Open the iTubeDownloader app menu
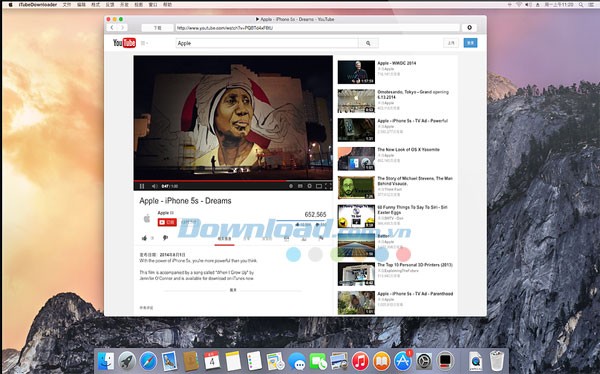 click(x=38, y=5)
